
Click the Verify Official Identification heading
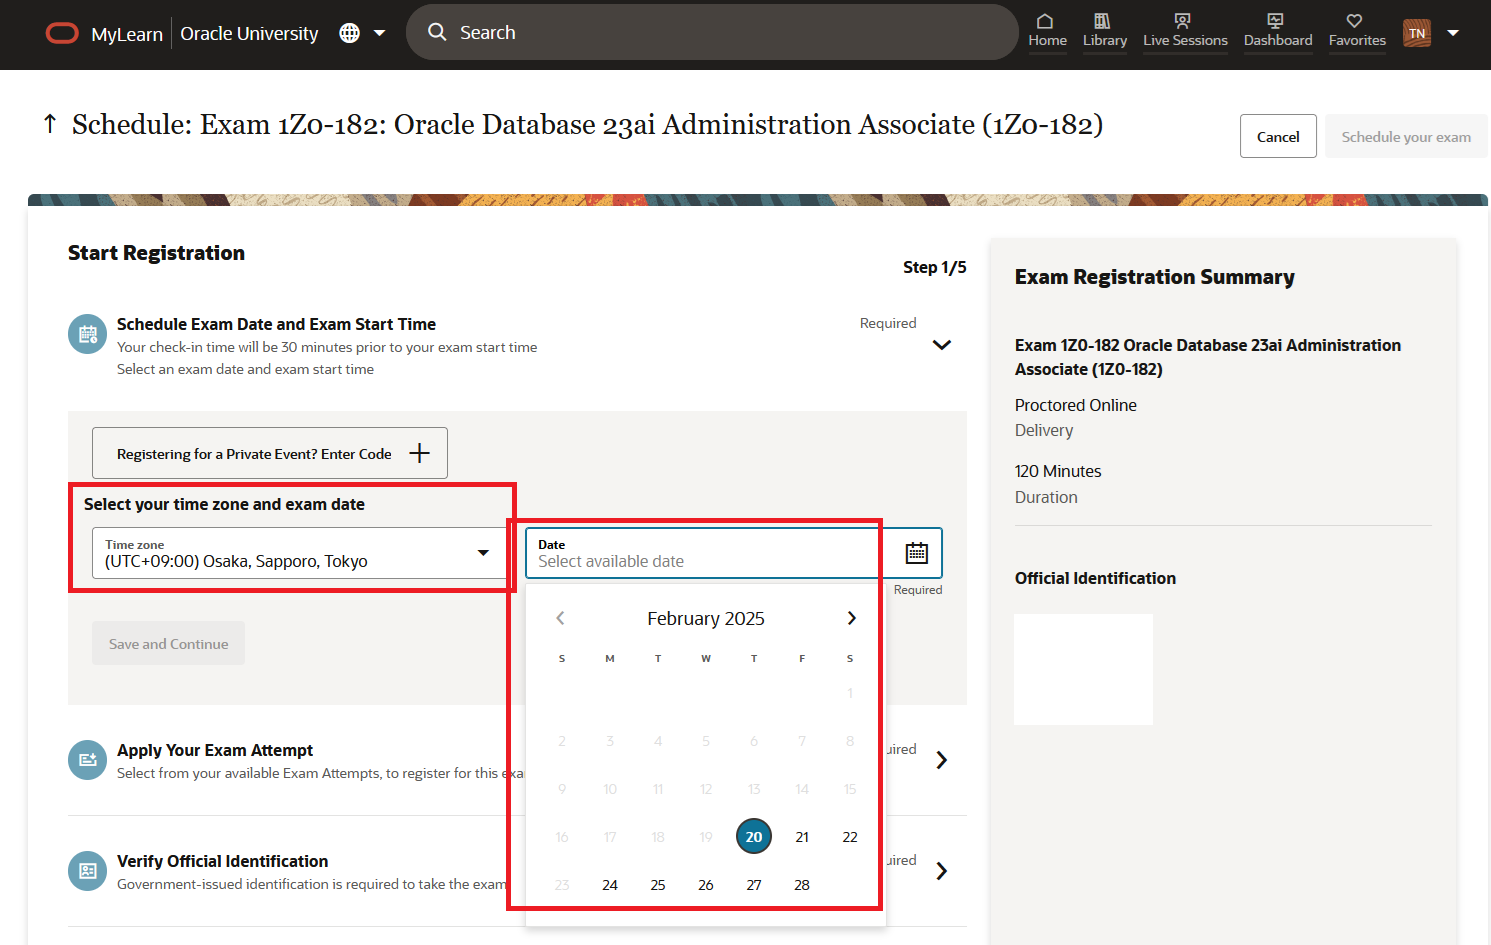pyautogui.click(x=222, y=861)
